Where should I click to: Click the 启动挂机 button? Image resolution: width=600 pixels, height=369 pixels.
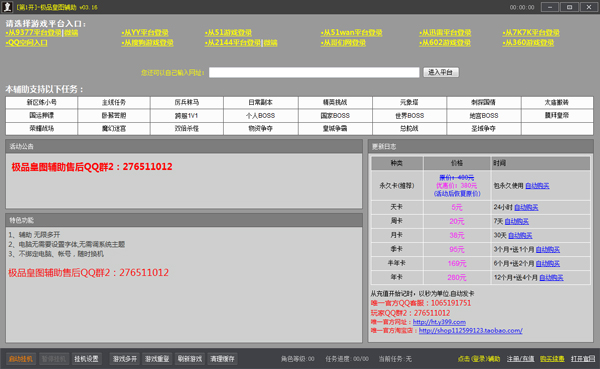21,359
